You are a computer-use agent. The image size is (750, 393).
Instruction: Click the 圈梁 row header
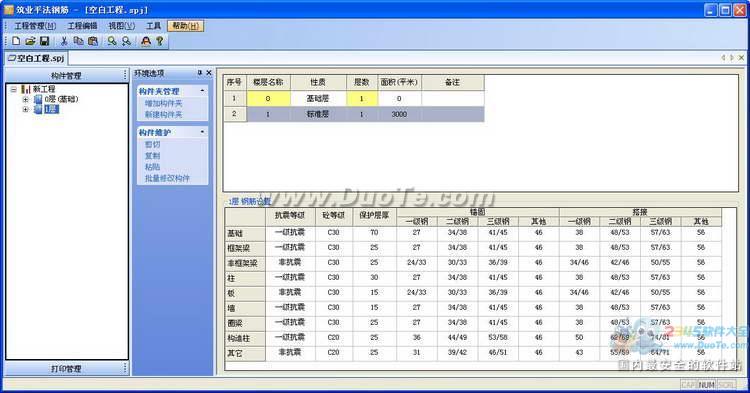(x=245, y=323)
